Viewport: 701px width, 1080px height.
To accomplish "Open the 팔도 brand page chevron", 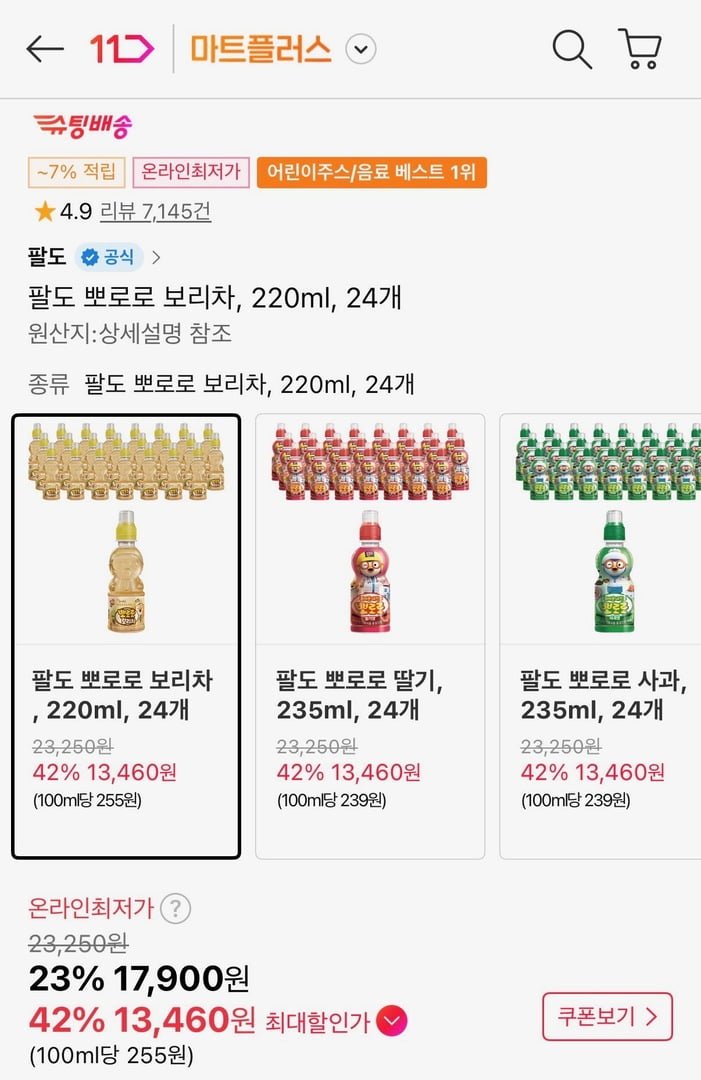I will coord(156,257).
